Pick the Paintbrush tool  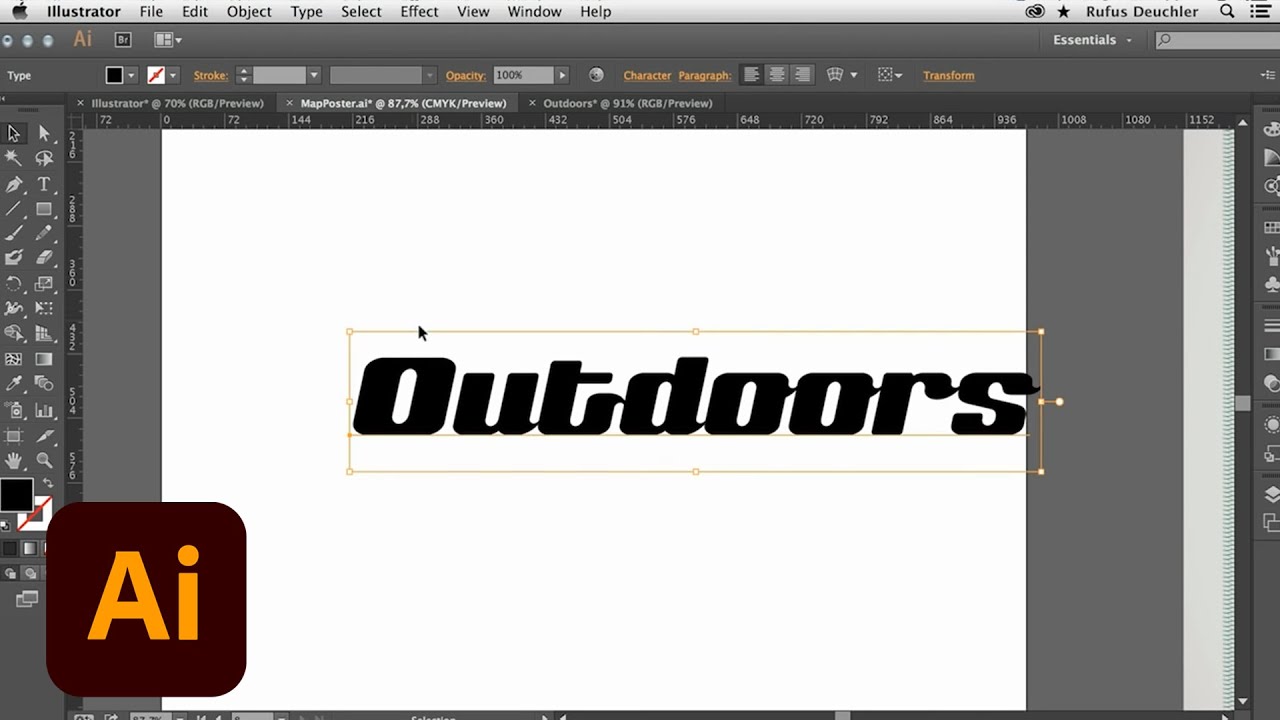[x=14, y=233]
